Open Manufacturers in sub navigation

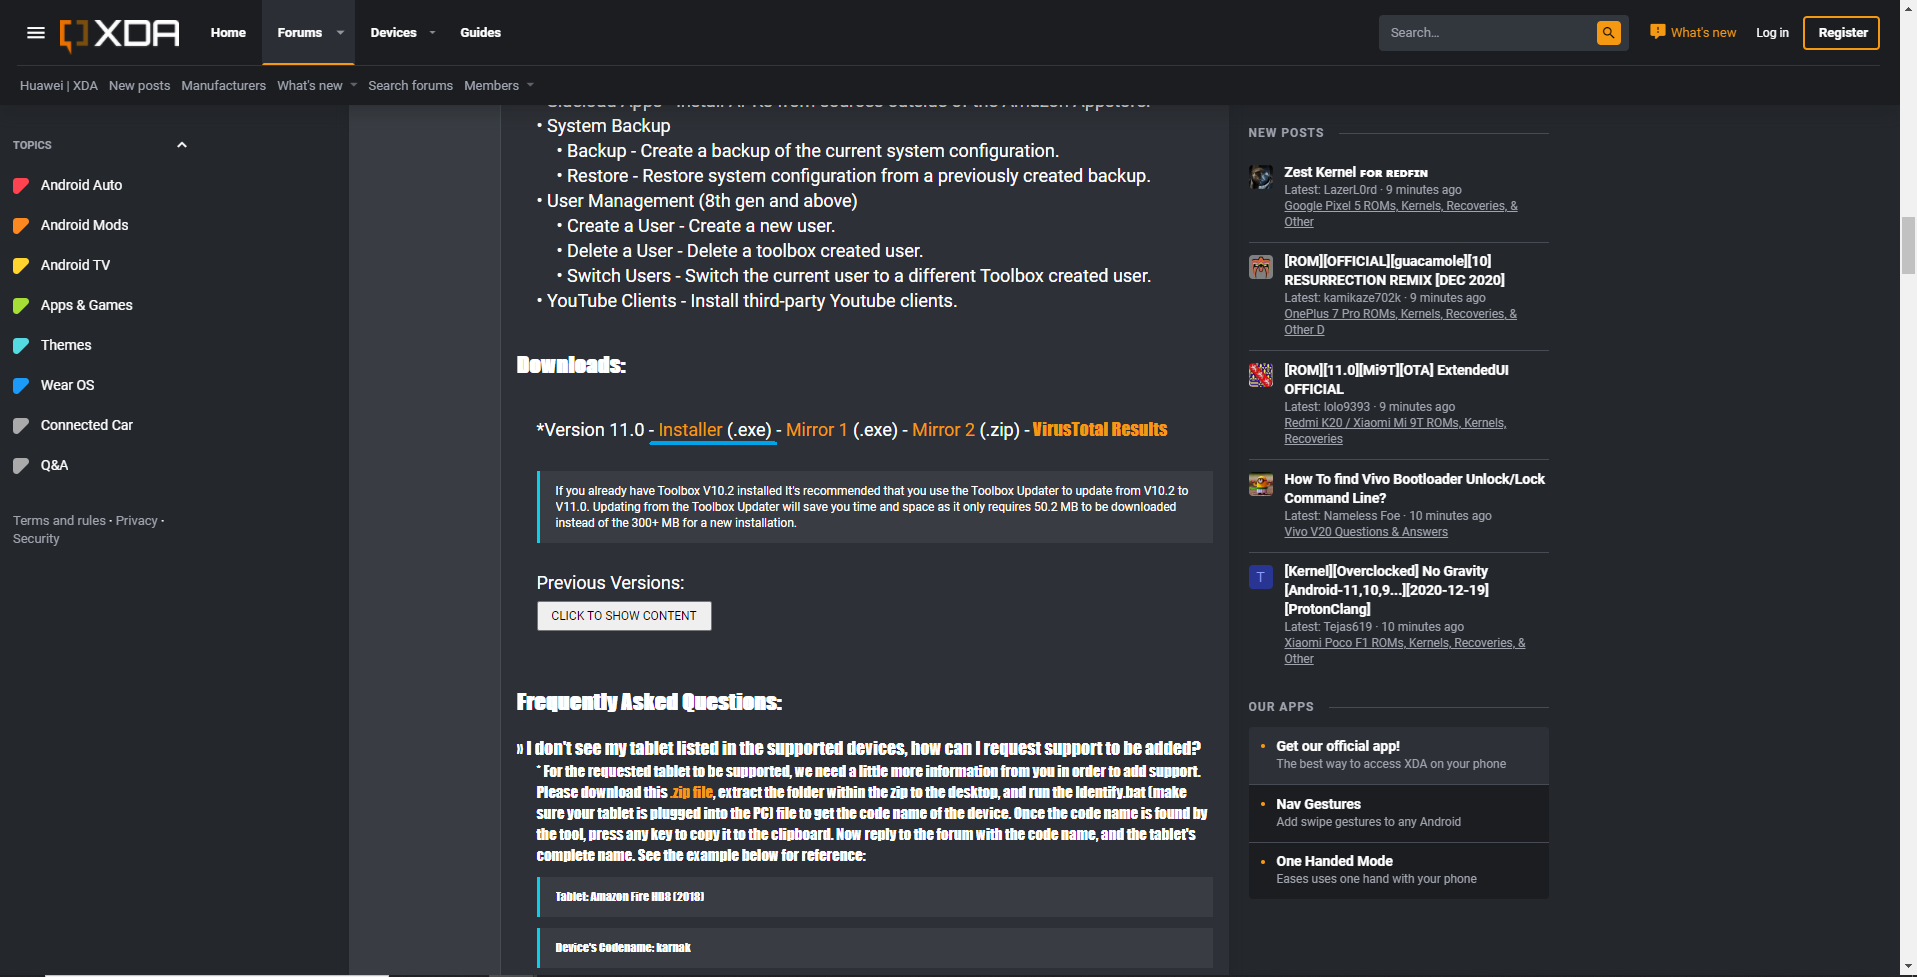coord(223,85)
